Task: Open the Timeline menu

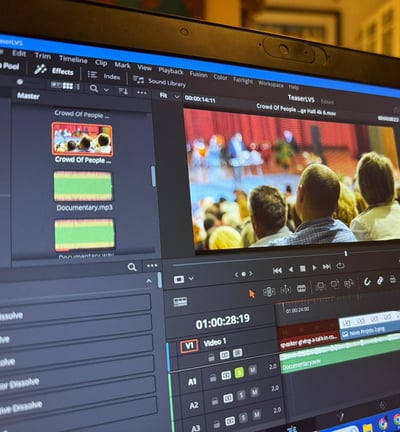Action: point(73,60)
